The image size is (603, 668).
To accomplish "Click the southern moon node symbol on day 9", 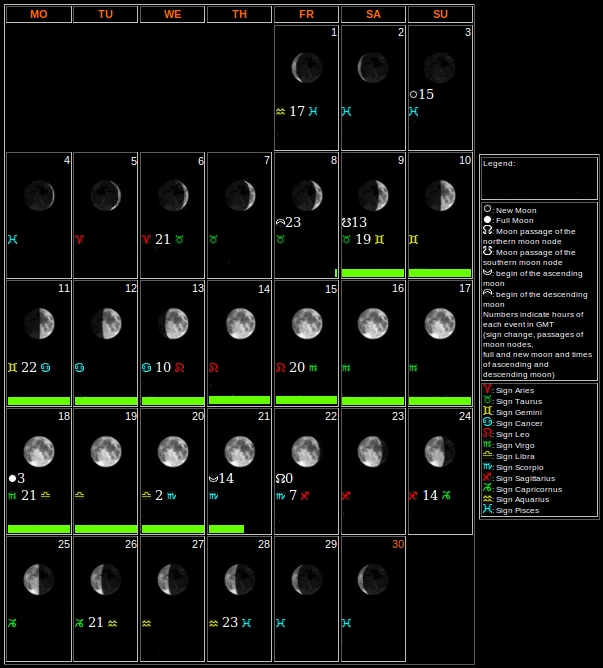I will (x=346, y=222).
